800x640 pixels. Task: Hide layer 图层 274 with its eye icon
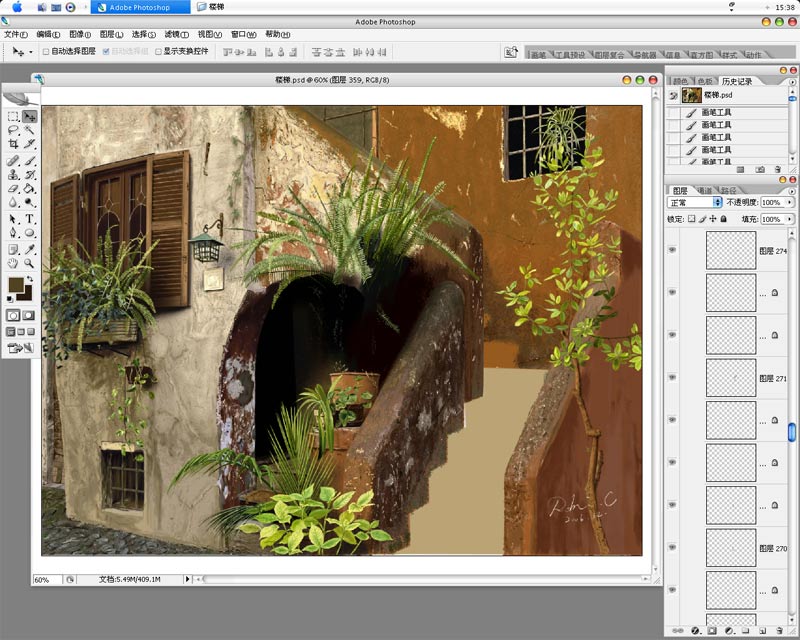pos(672,250)
